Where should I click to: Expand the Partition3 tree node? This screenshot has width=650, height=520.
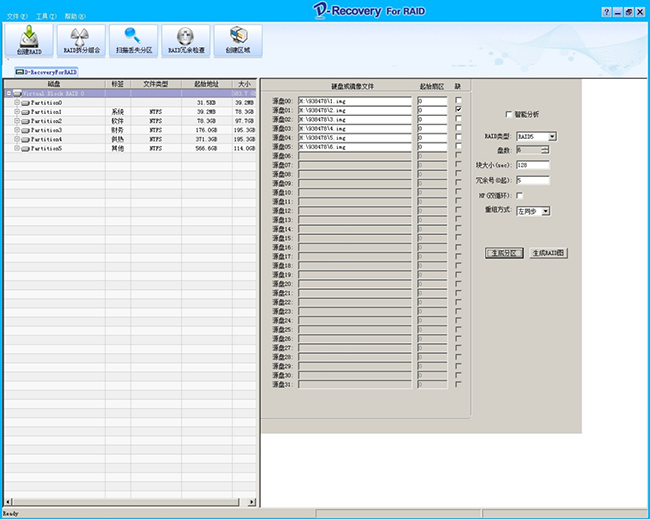[17, 129]
